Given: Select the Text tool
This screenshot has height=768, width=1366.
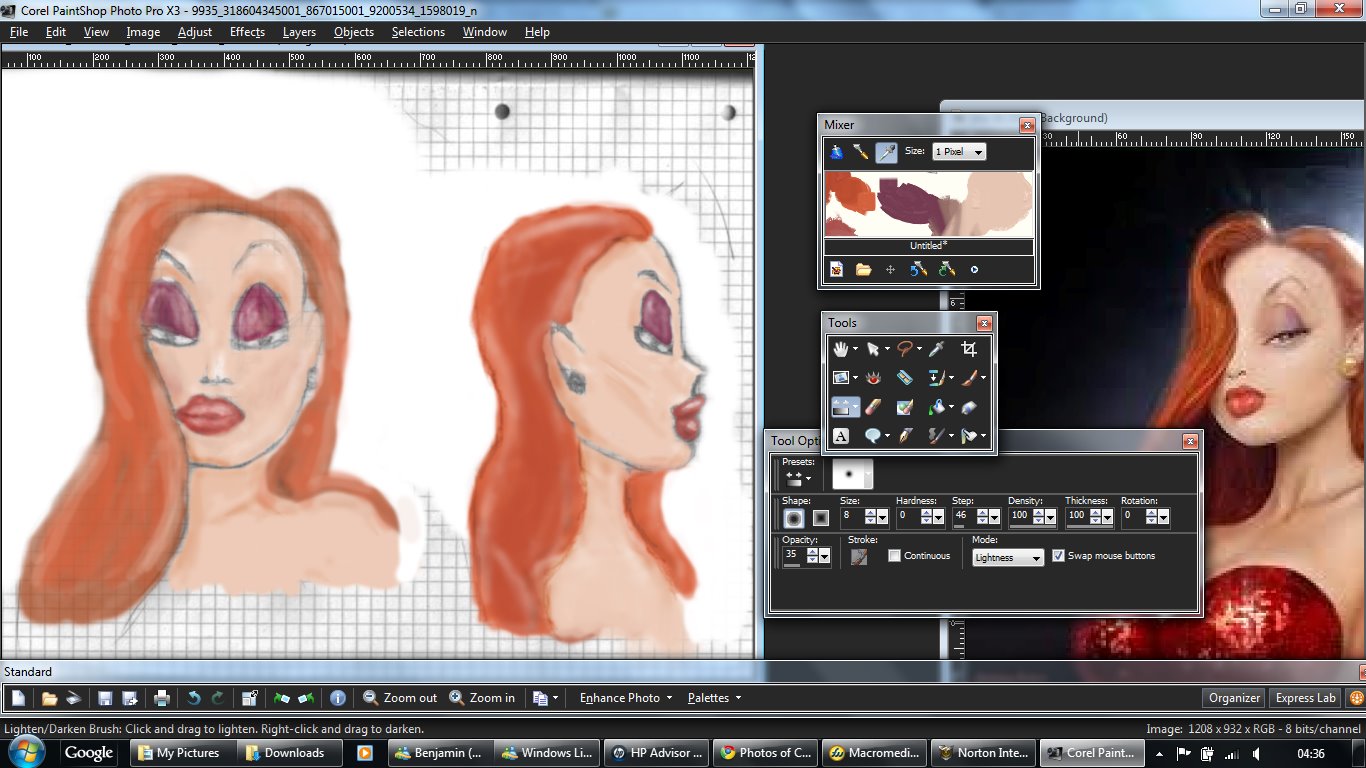Looking at the screenshot, I should pyautogui.click(x=841, y=436).
